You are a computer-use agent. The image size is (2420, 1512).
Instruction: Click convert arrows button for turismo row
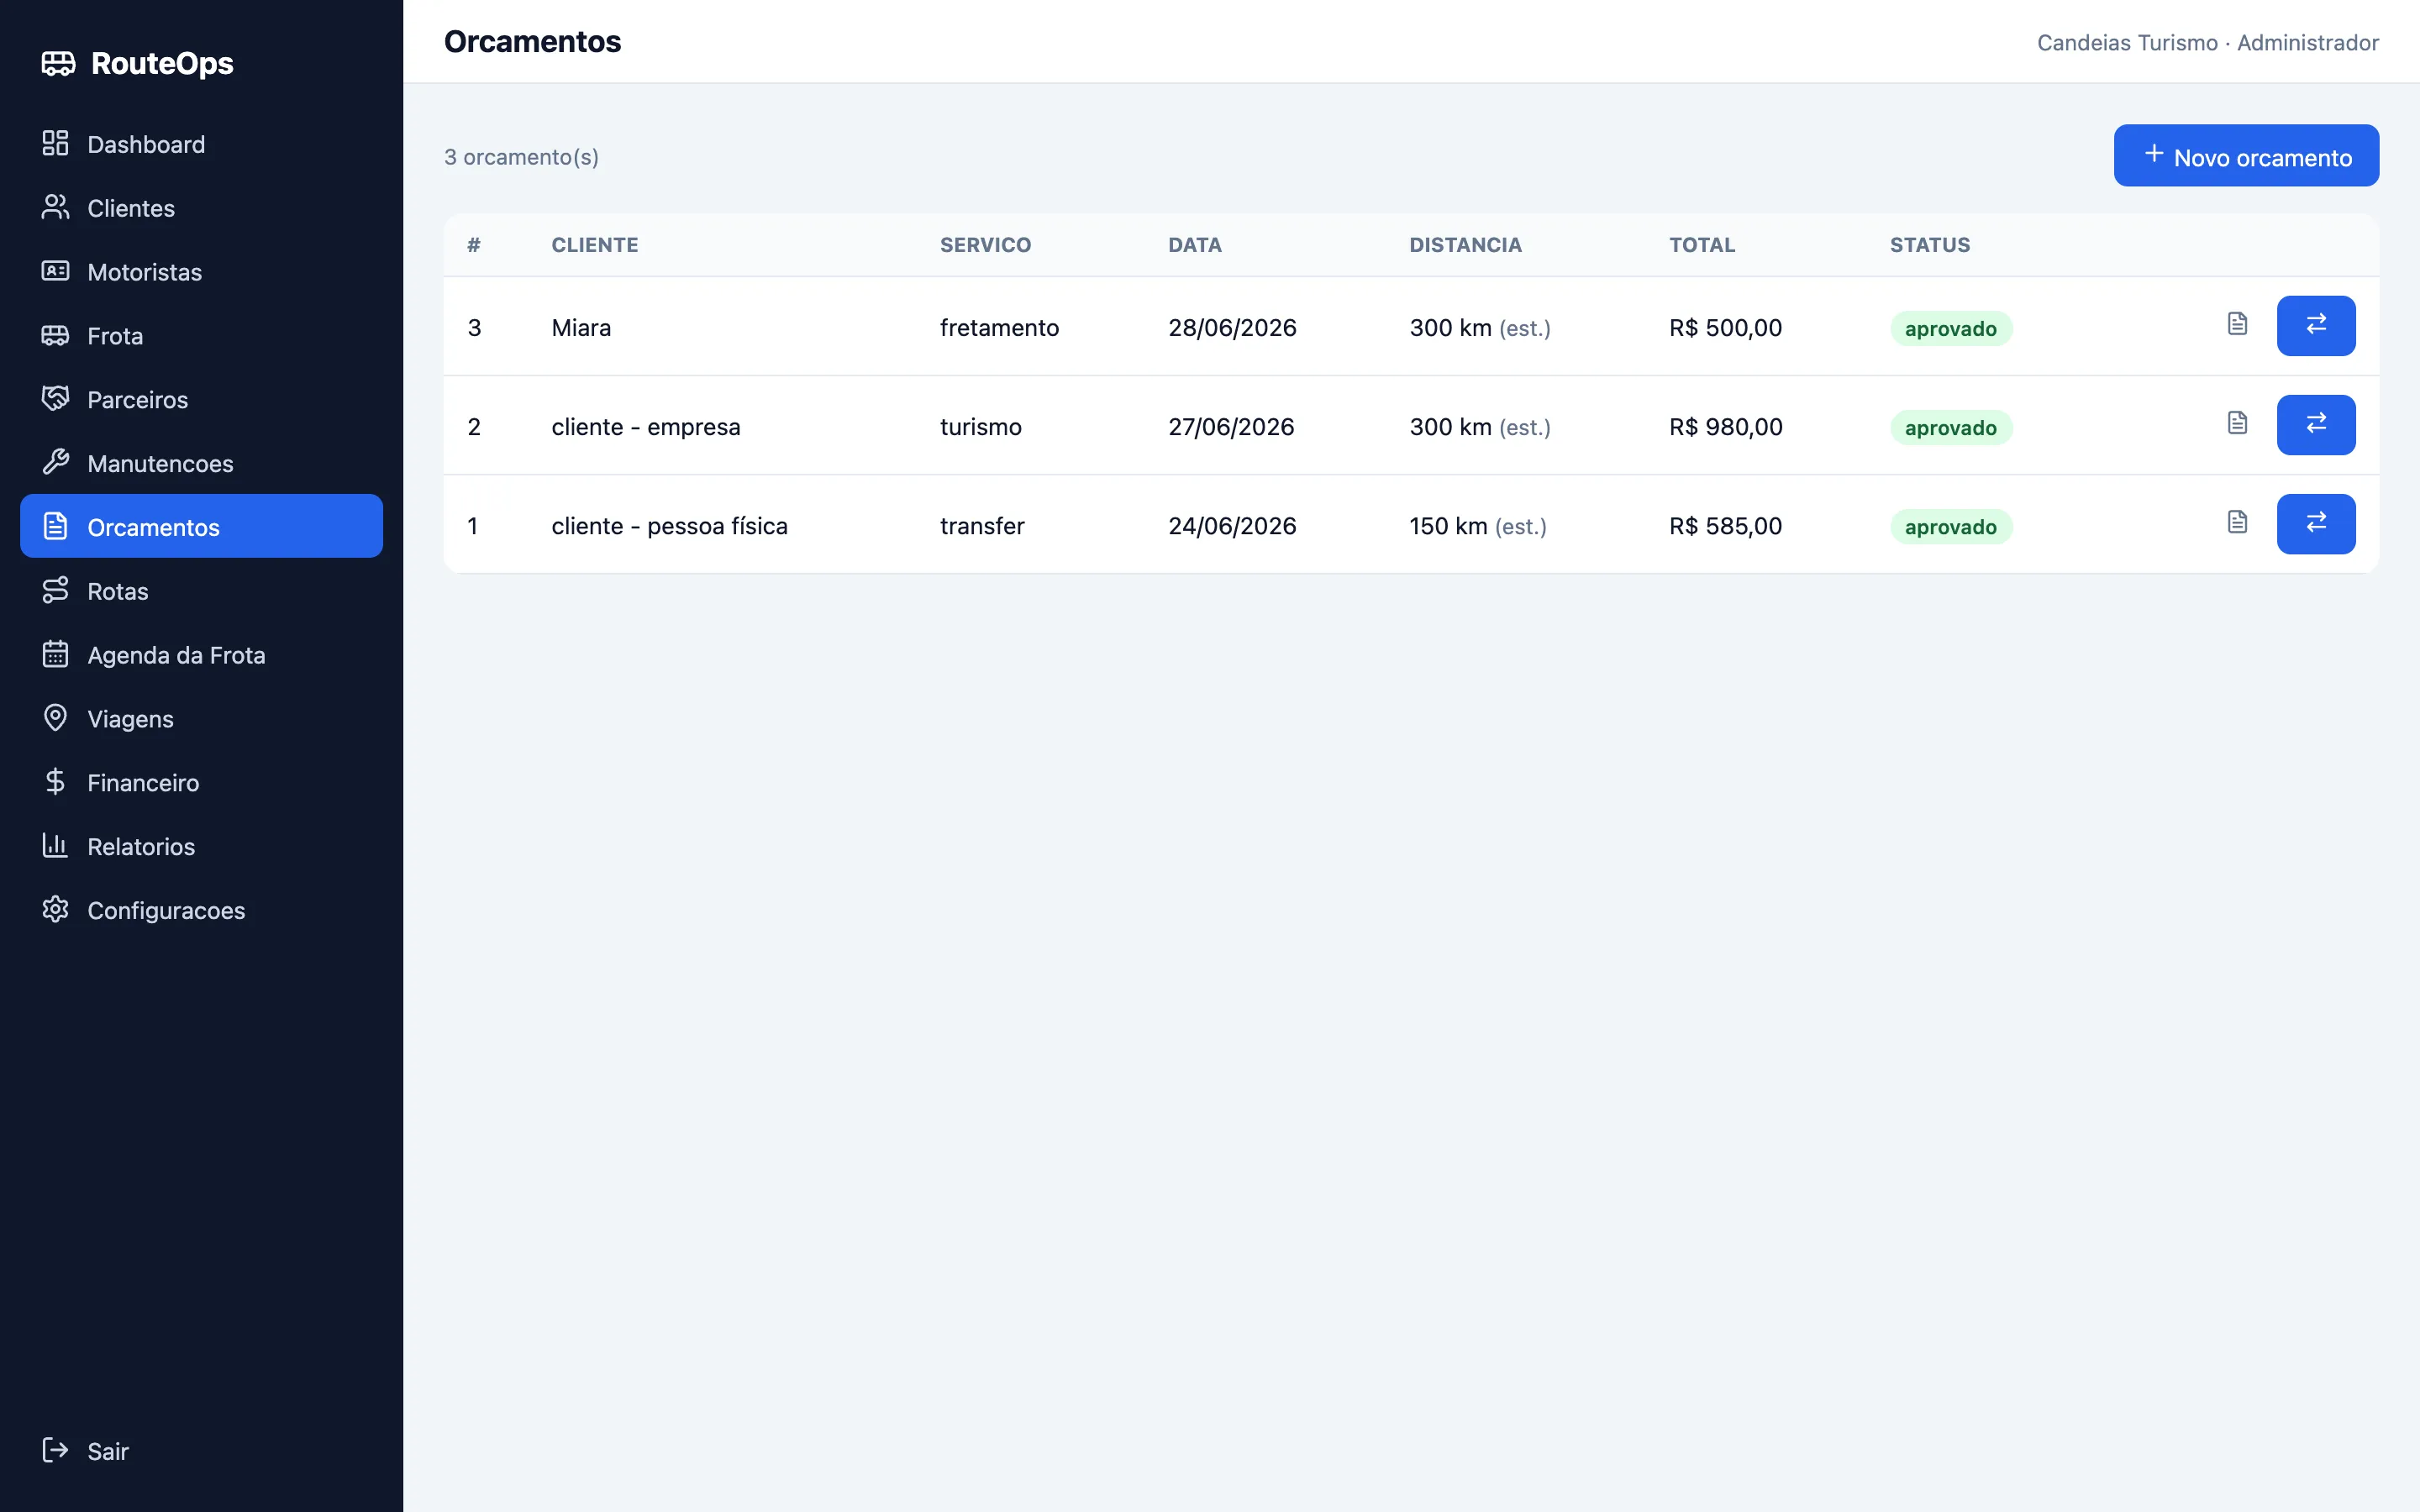(2316, 424)
